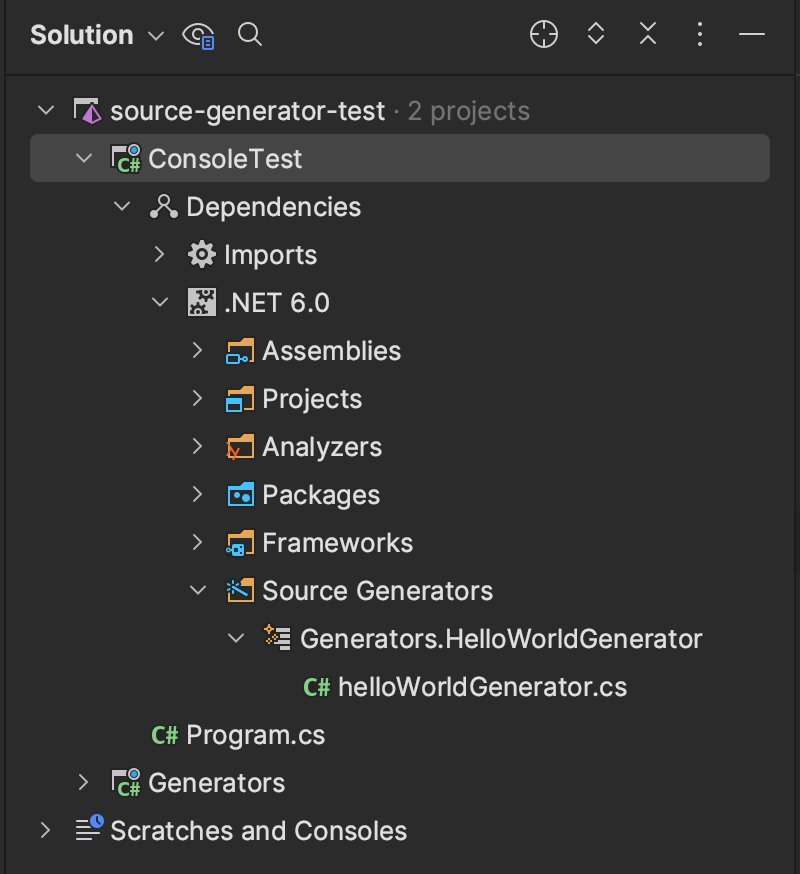The width and height of the screenshot is (800, 874).
Task: Click the Scratches and Consoles icon
Action: point(89,828)
